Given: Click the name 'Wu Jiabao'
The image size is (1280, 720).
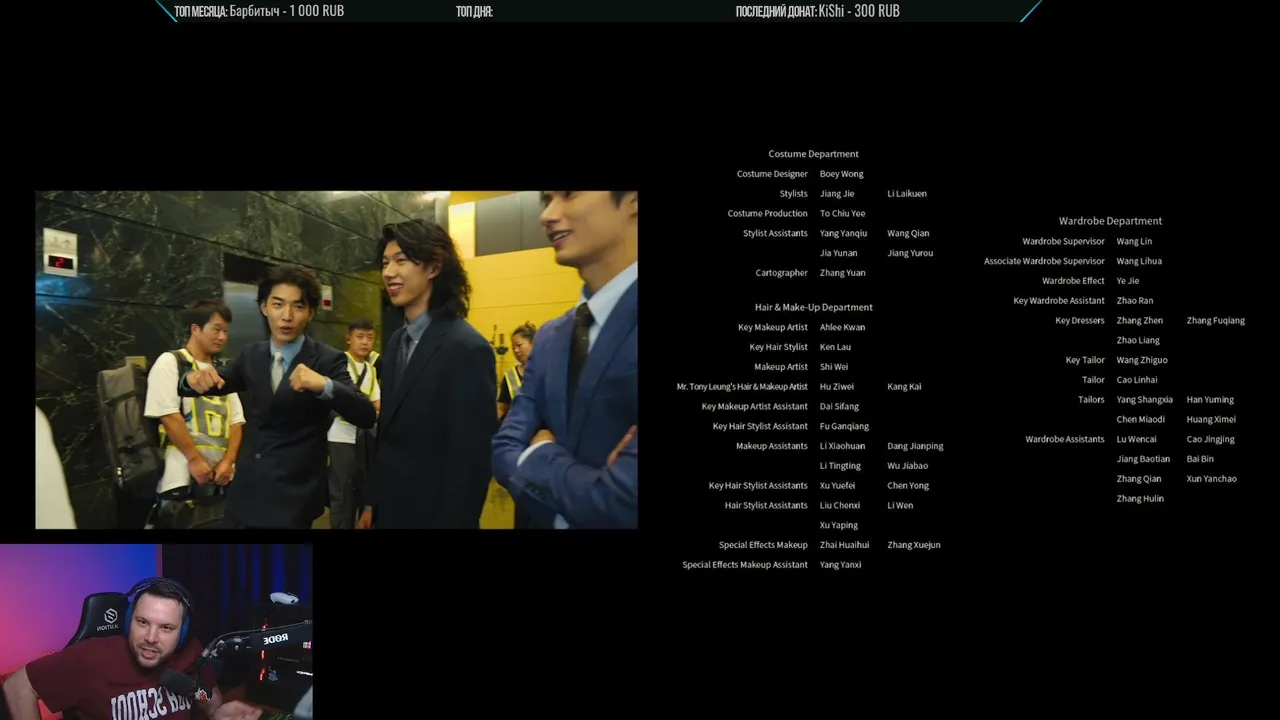Looking at the screenshot, I should (907, 466).
